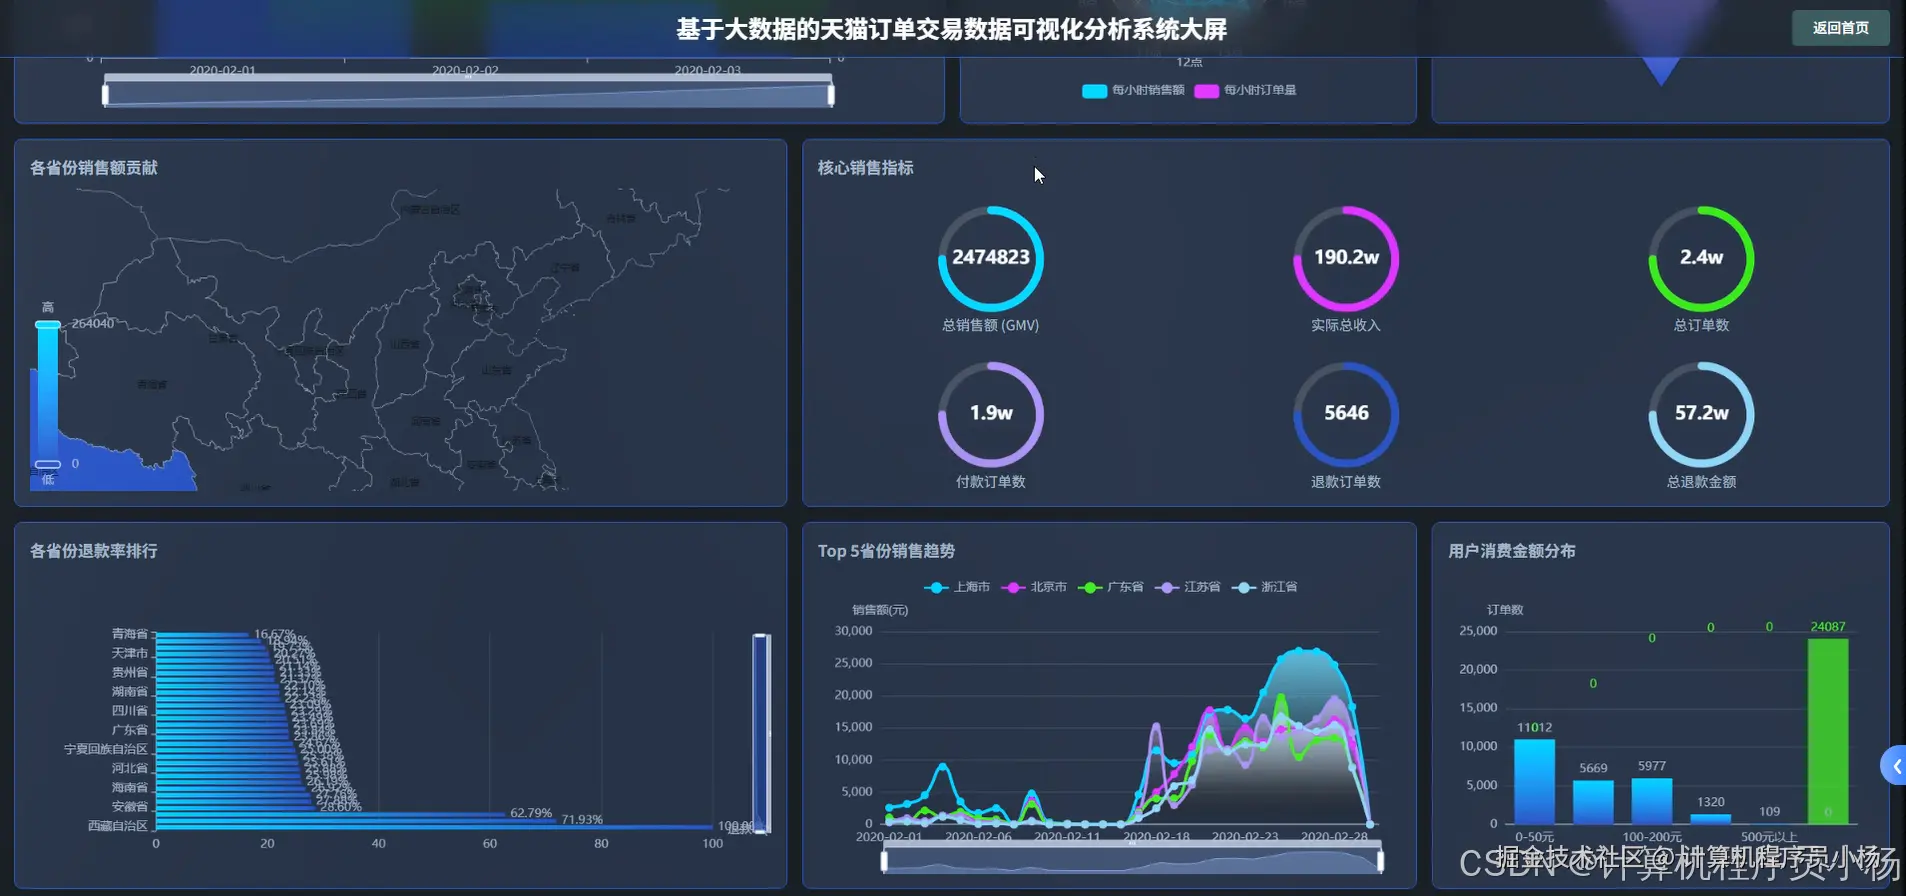
Task: Click the green bar labeled 24087
Action: (1828, 731)
